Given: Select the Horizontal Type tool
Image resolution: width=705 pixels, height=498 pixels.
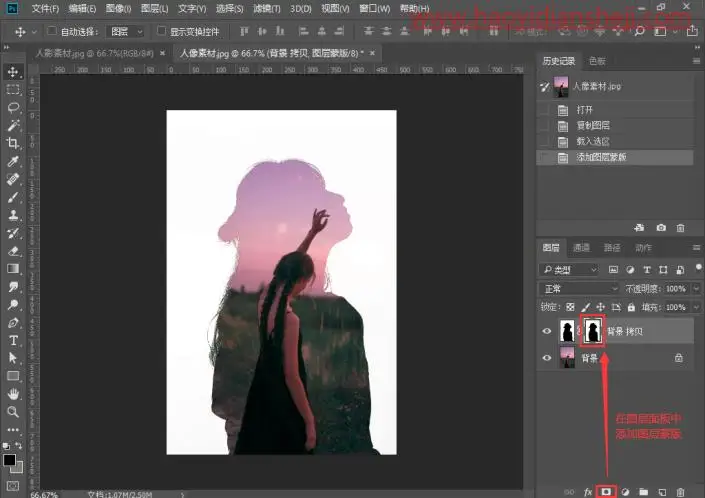Looking at the screenshot, I should coord(13,340).
